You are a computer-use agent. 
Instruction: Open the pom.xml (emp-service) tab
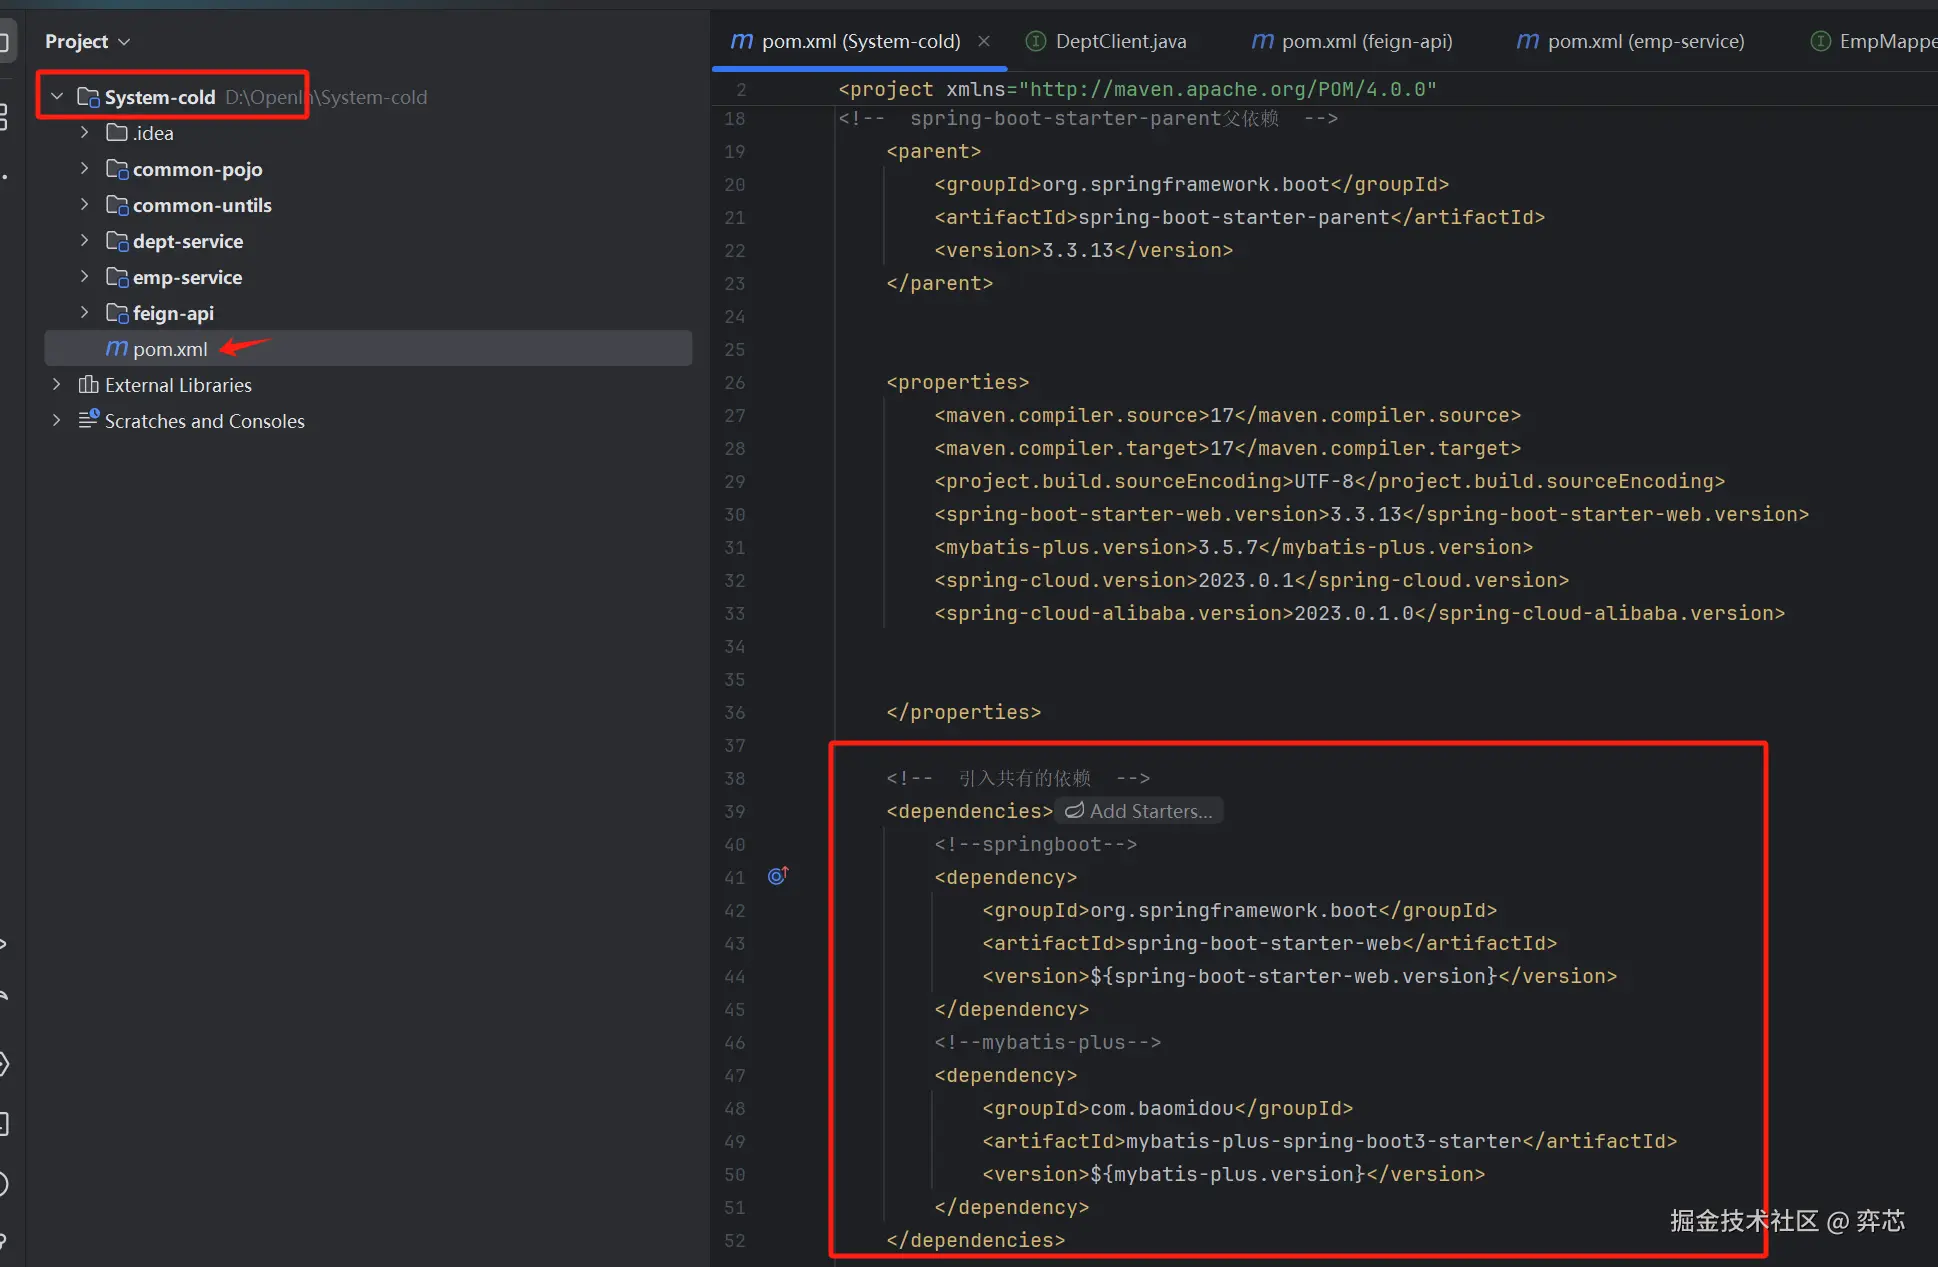(x=1645, y=41)
